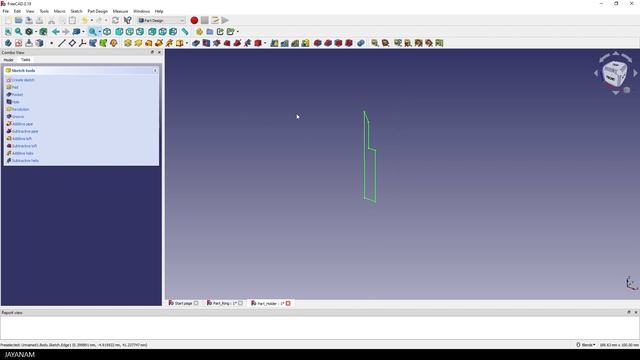Viewport: 640px width, 360px height.
Task: Click the Create body icon in toolbar
Action: coord(8,43)
